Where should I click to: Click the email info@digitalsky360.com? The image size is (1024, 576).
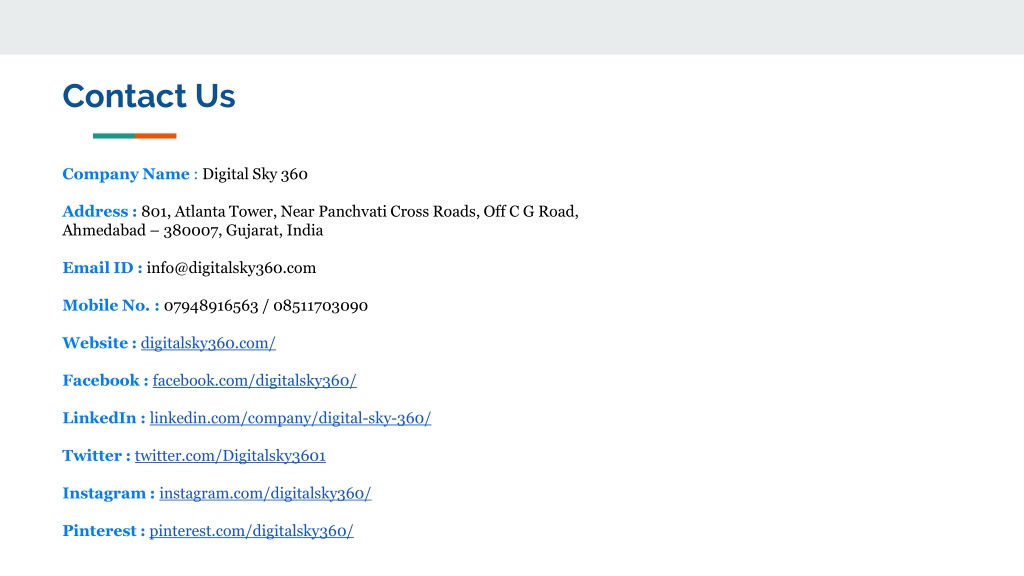click(231, 268)
